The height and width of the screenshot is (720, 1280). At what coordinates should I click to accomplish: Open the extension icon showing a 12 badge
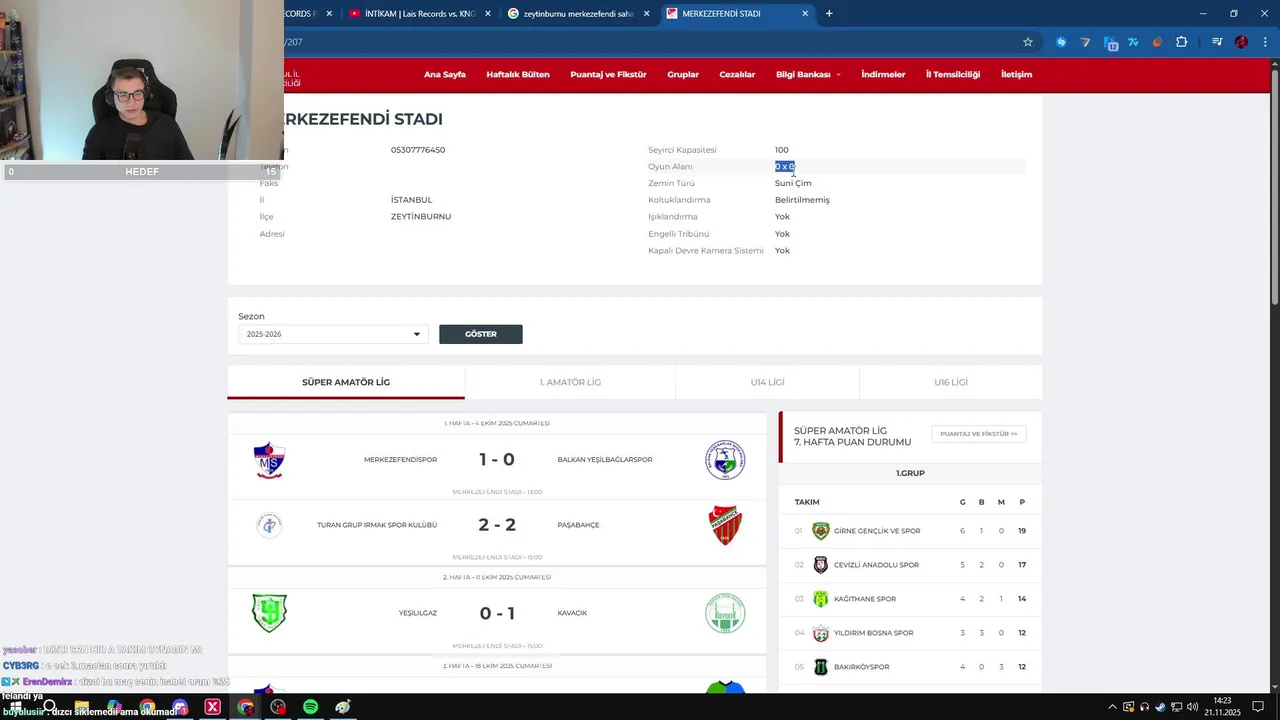1110,42
